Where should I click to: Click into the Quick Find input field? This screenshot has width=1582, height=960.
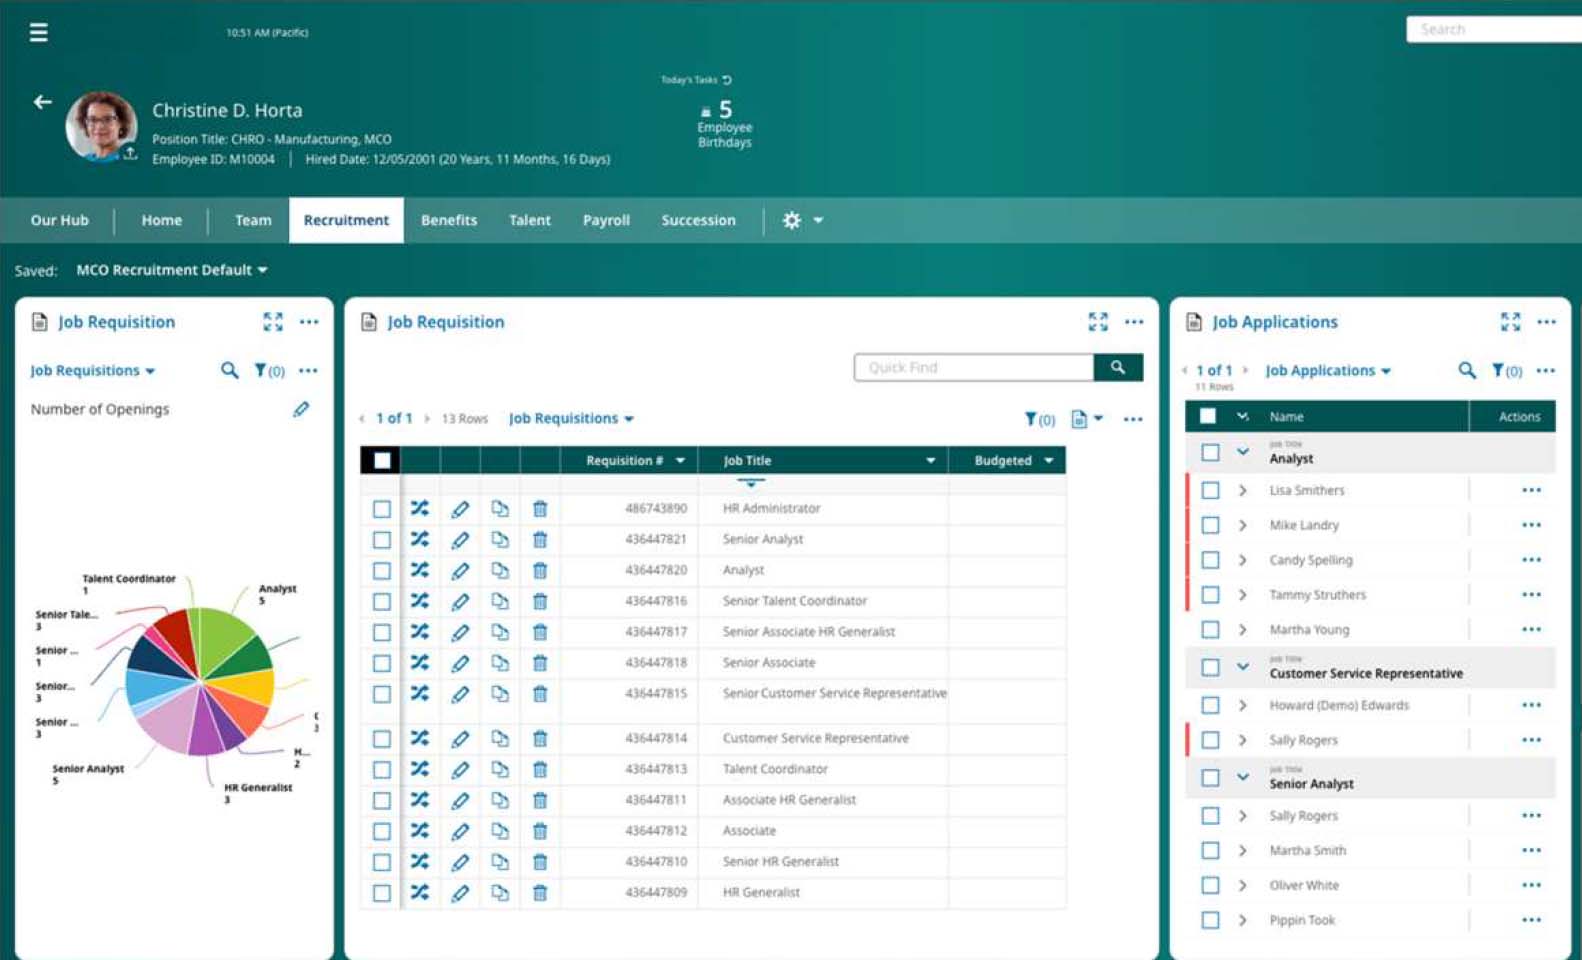click(973, 368)
